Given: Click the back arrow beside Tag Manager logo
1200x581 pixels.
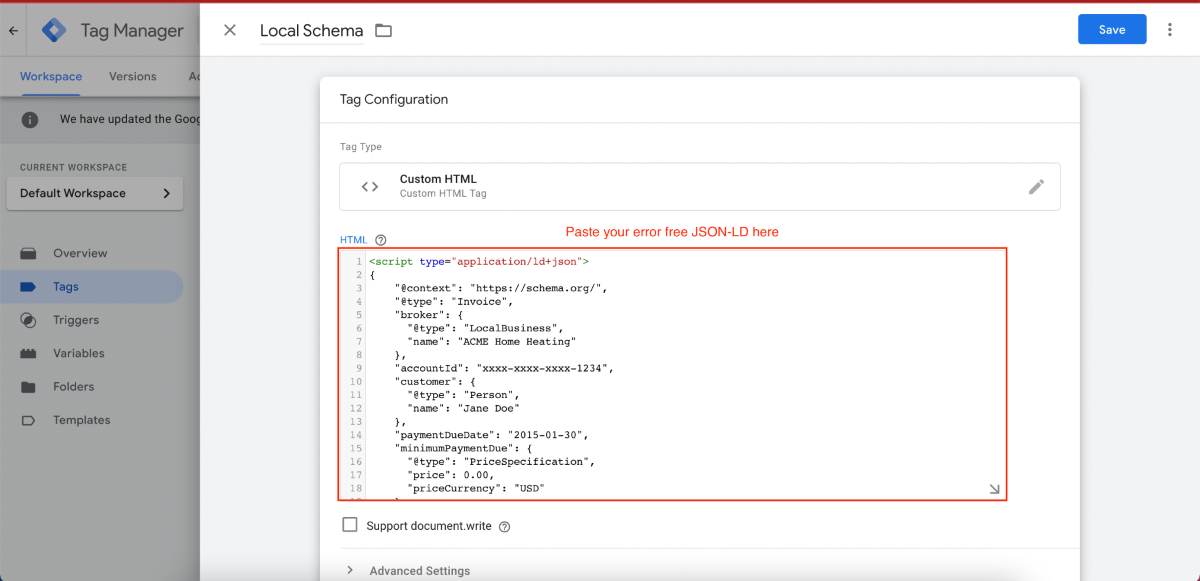Looking at the screenshot, I should [x=13, y=31].
